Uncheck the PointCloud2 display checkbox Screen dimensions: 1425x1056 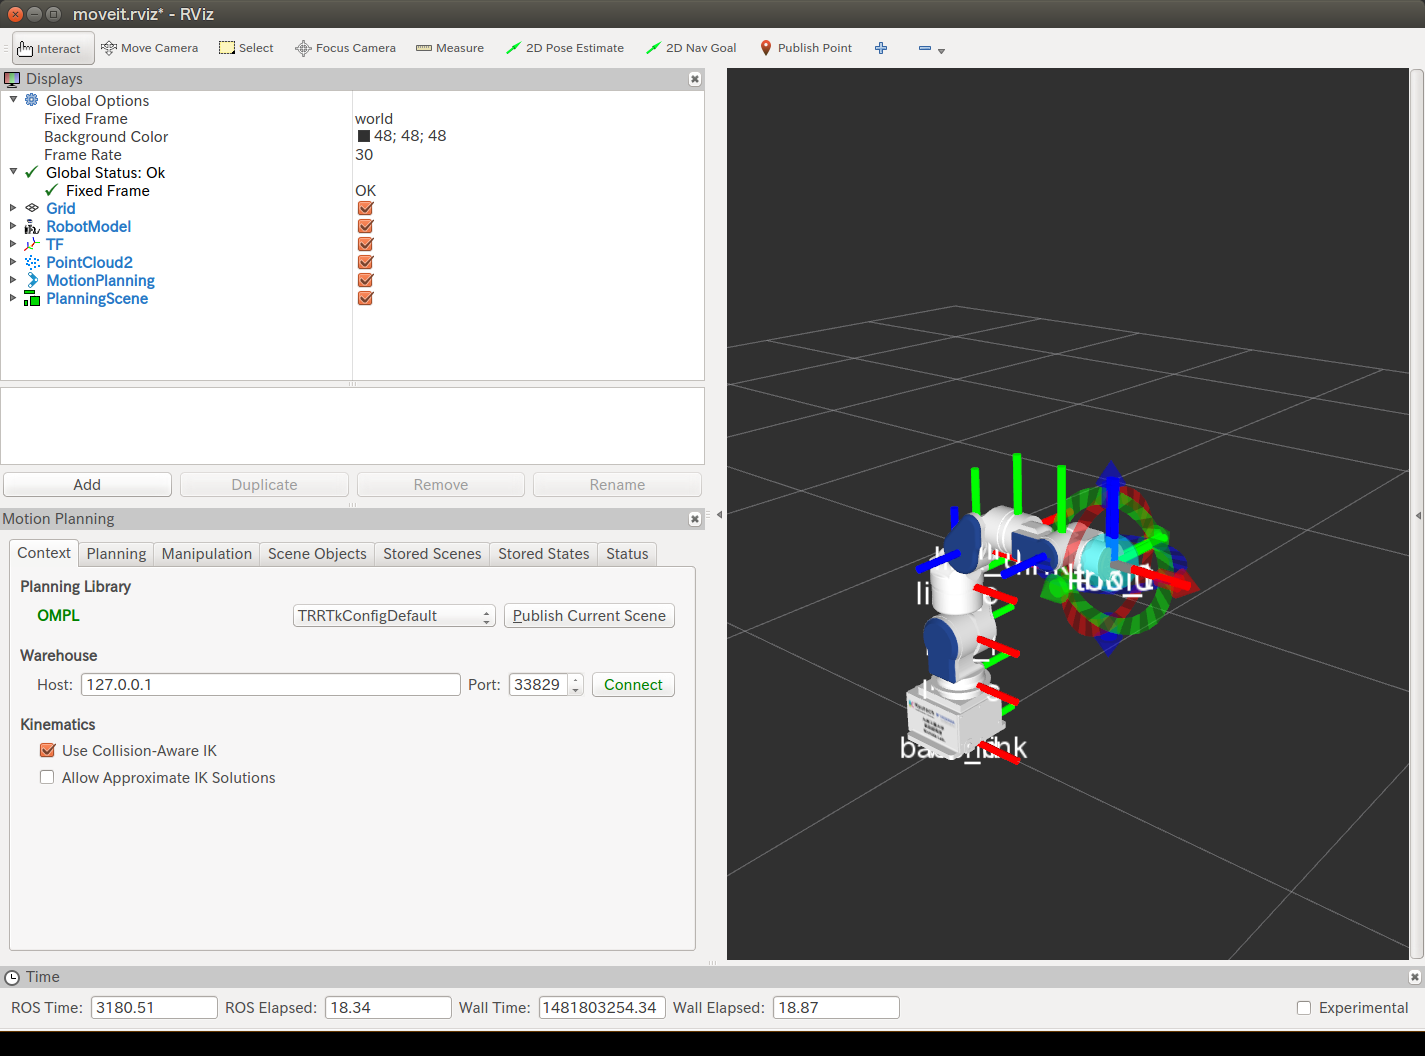point(365,262)
